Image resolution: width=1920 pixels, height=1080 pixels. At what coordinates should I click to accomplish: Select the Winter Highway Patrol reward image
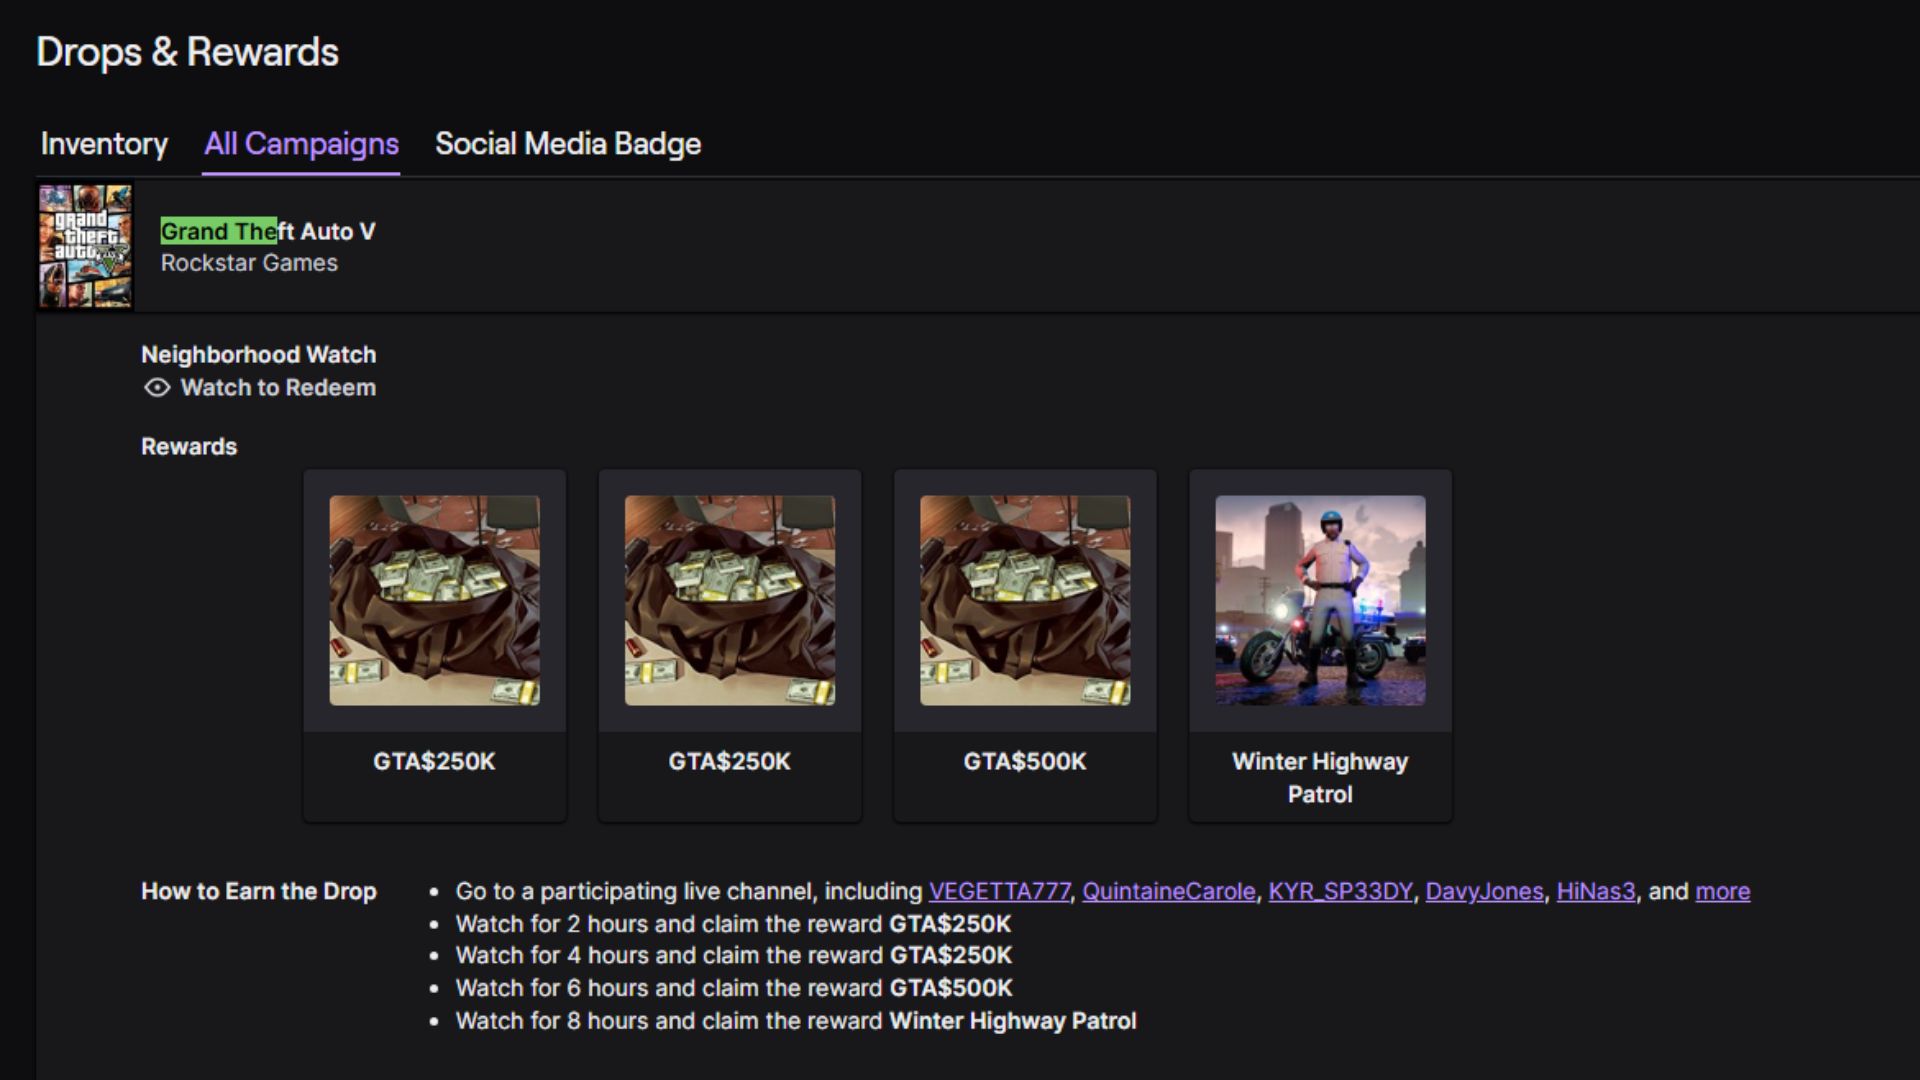pos(1320,600)
